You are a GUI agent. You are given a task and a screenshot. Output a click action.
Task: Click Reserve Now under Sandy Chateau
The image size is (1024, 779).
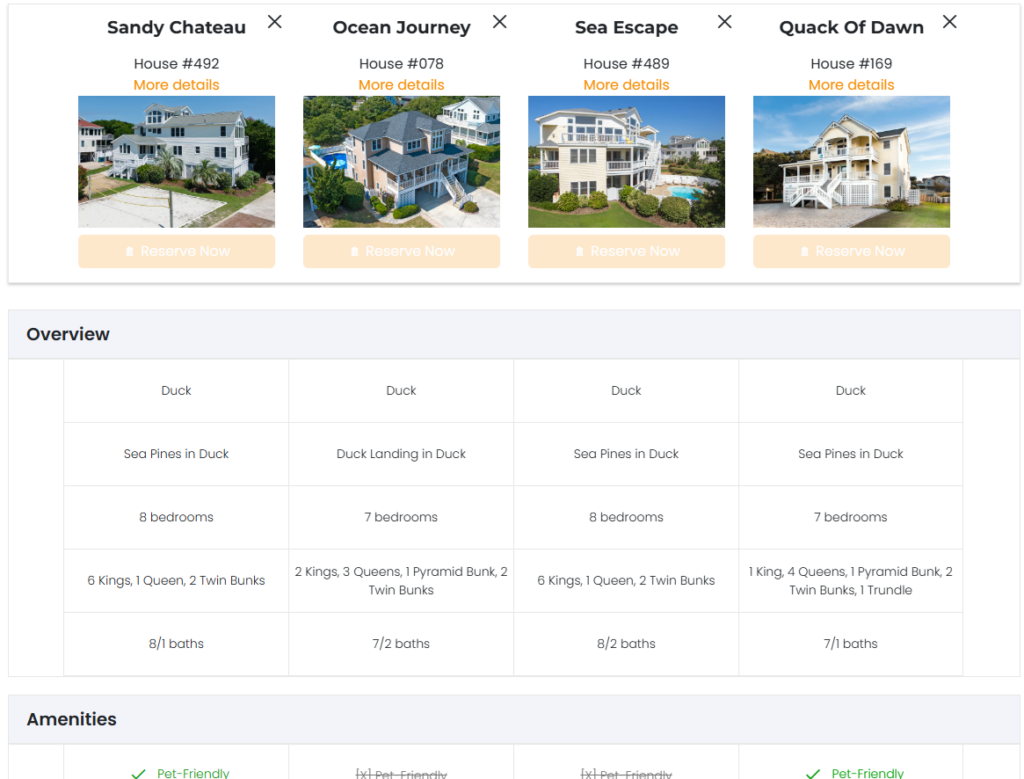coord(176,251)
